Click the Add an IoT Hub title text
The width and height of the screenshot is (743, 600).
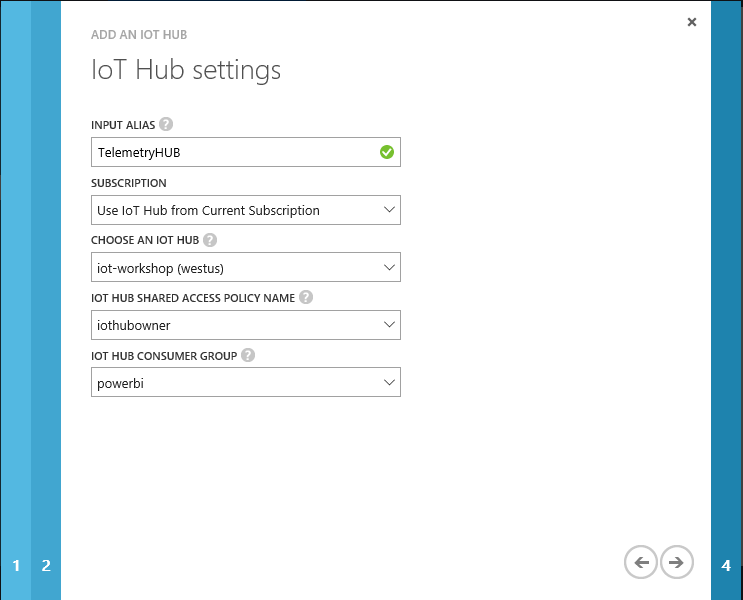click(x=139, y=35)
